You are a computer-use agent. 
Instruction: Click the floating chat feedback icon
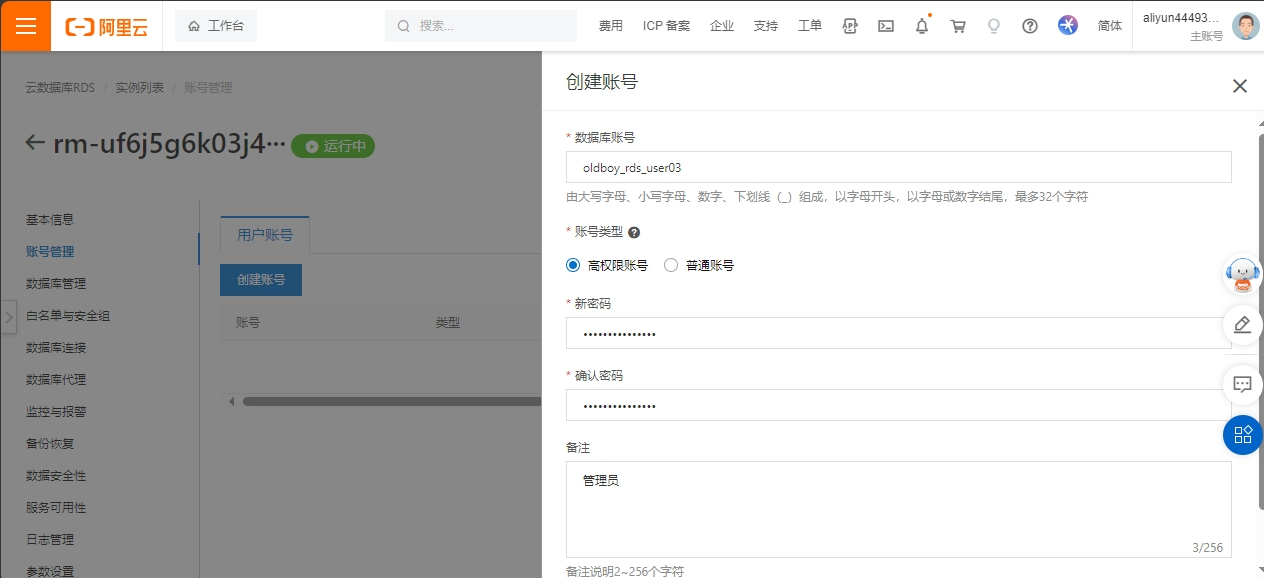(1243, 384)
